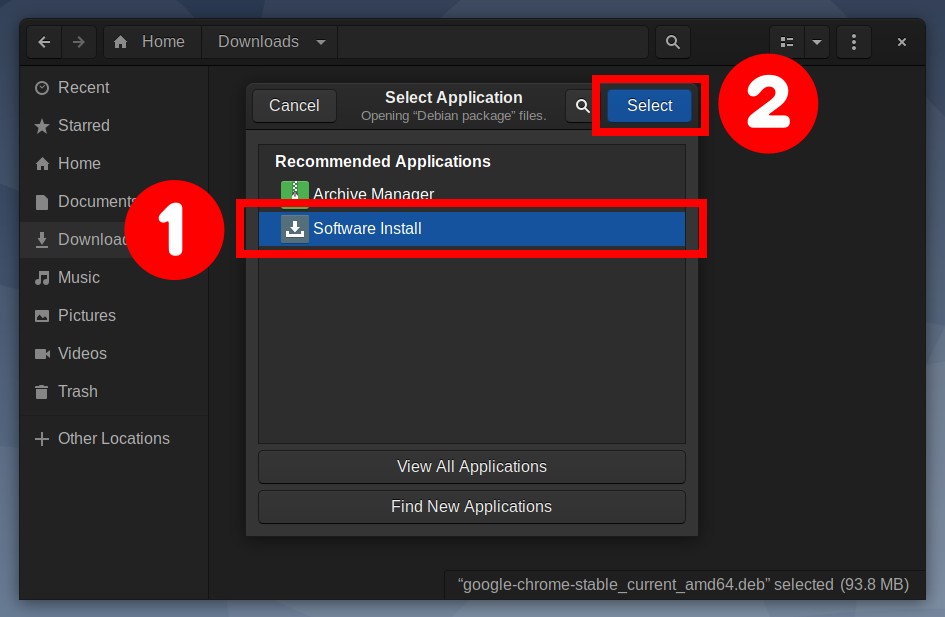
Task: Go to Home in the sidebar
Action: (x=115, y=164)
